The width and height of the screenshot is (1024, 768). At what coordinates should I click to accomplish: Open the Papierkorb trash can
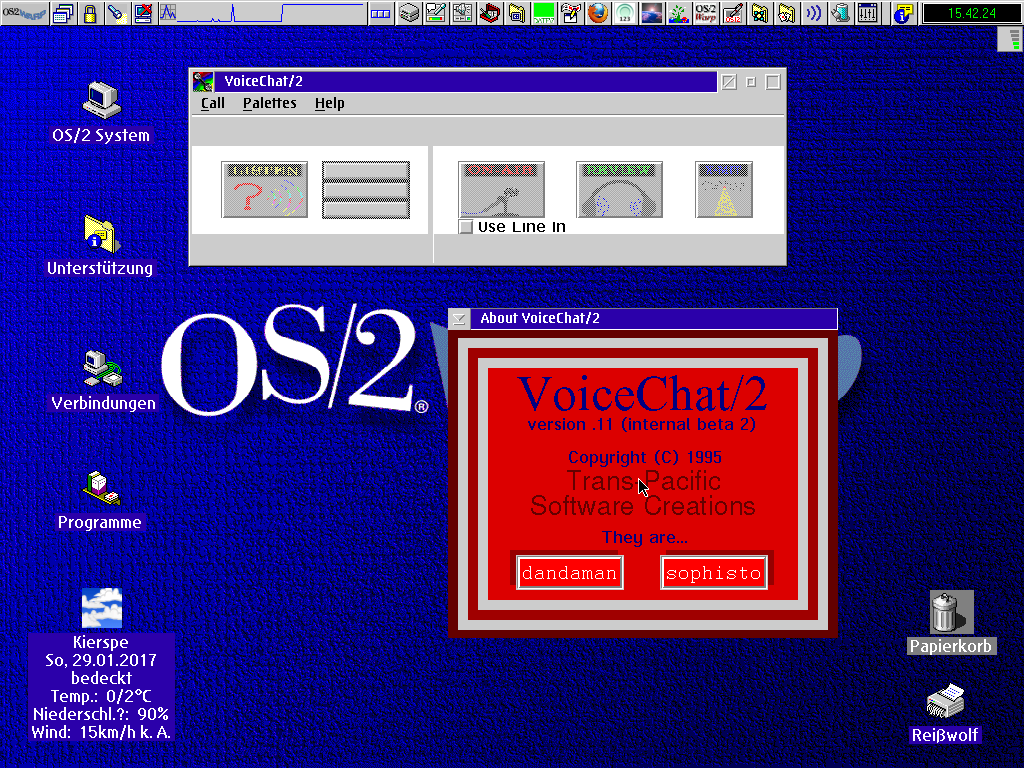tap(952, 612)
